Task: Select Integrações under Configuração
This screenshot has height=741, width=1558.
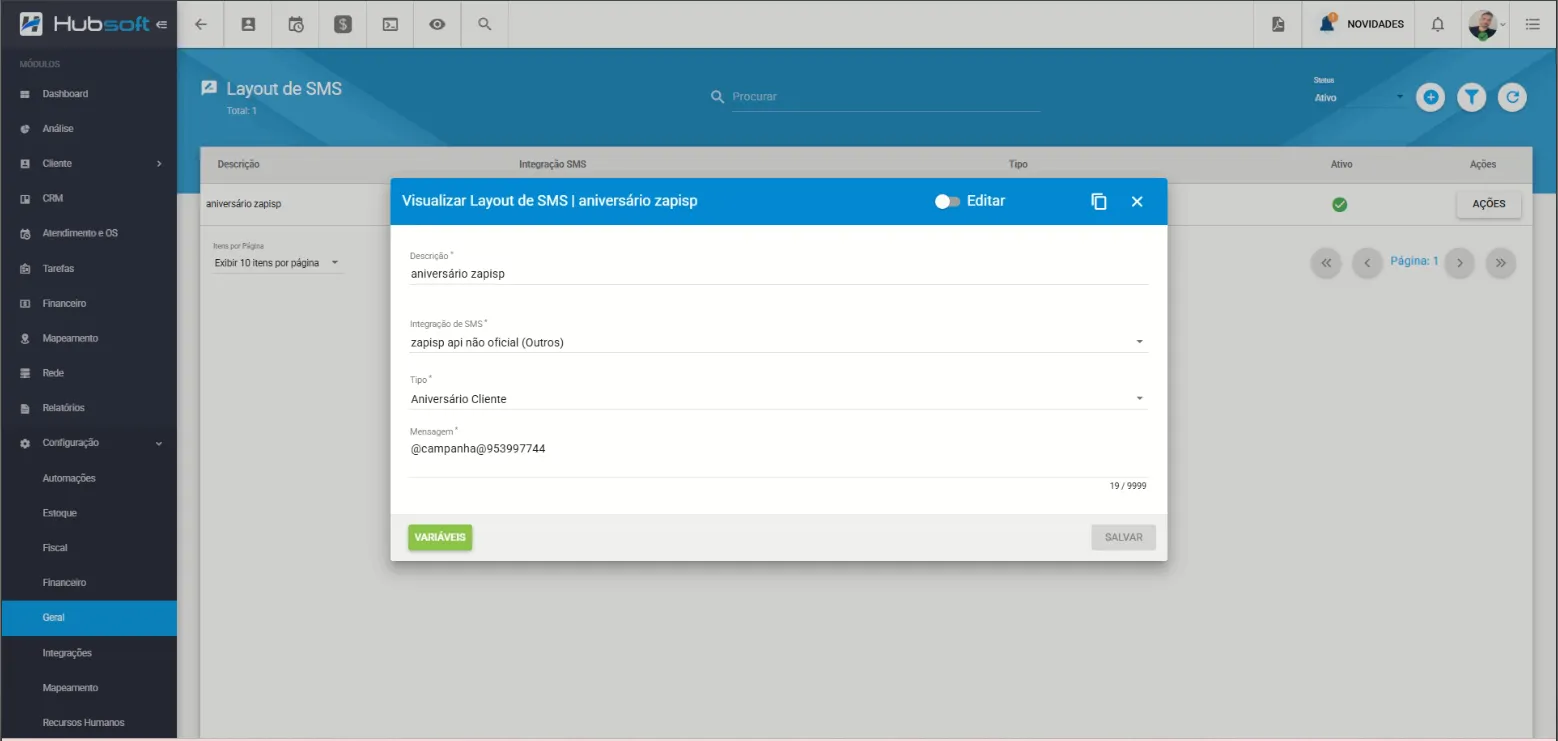Action: point(67,653)
